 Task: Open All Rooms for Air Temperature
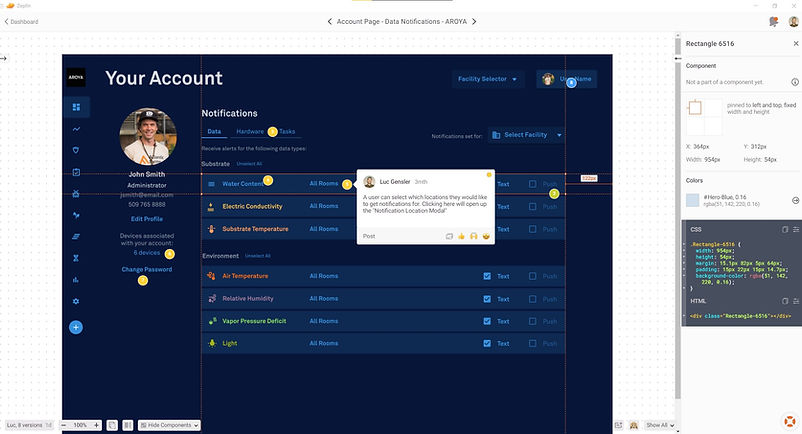[324, 276]
